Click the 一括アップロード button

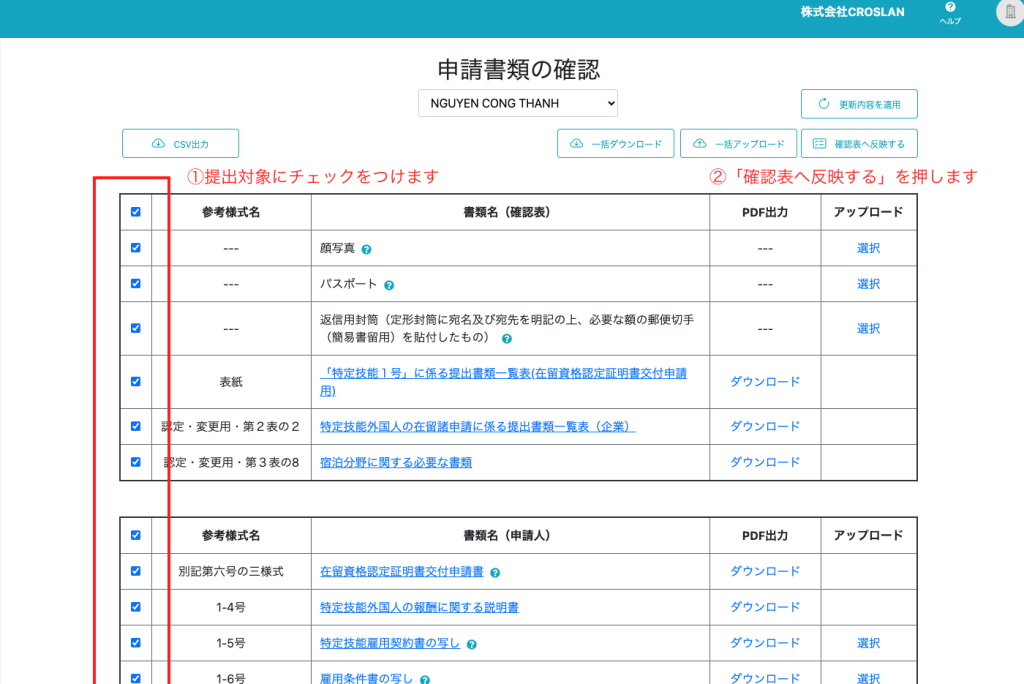tap(739, 144)
